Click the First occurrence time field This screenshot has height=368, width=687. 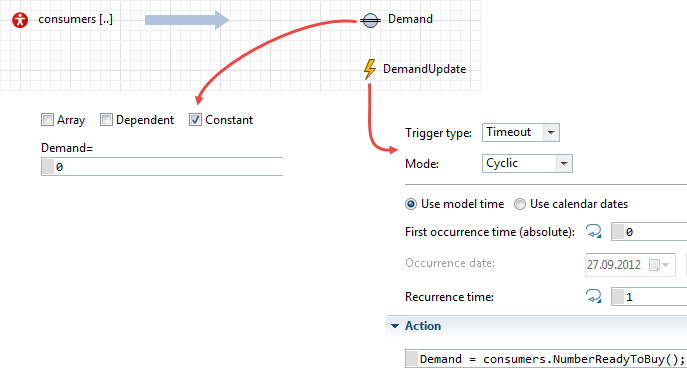pos(649,232)
